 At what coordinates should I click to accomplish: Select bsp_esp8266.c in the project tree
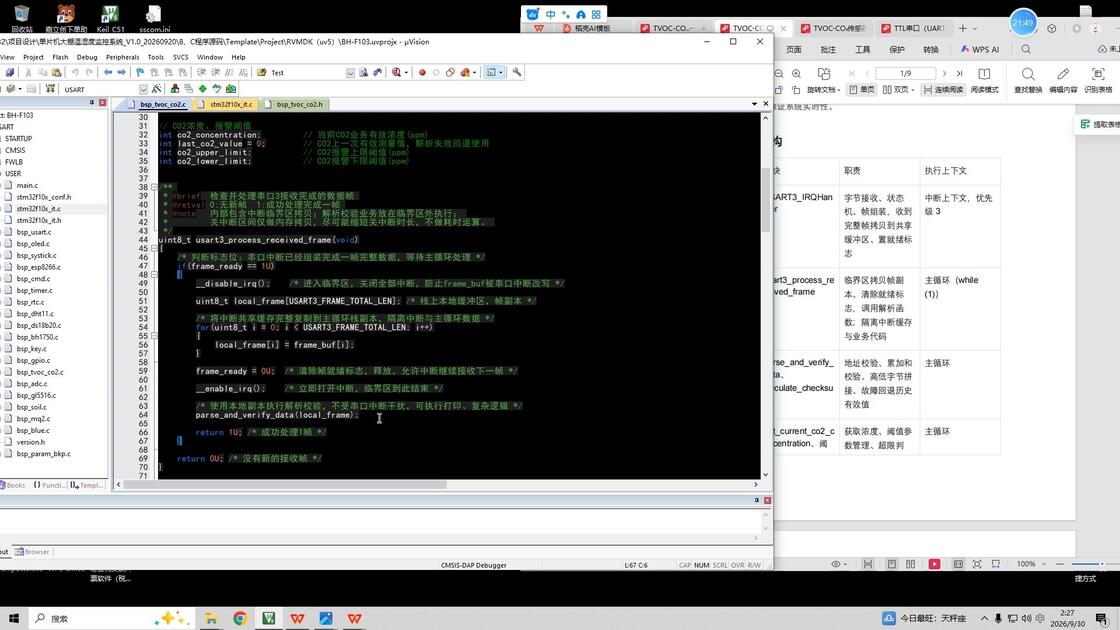39,267
